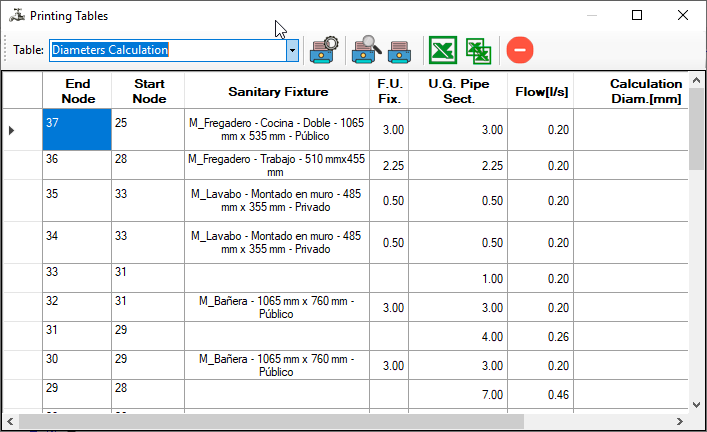The width and height of the screenshot is (707, 432).
Task: Click the Flow[l/s] column header
Action: pos(541,91)
